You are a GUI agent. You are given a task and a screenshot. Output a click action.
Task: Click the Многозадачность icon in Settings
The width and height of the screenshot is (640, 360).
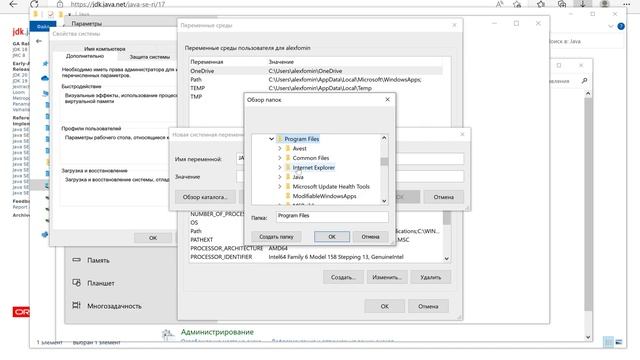[x=76, y=305]
